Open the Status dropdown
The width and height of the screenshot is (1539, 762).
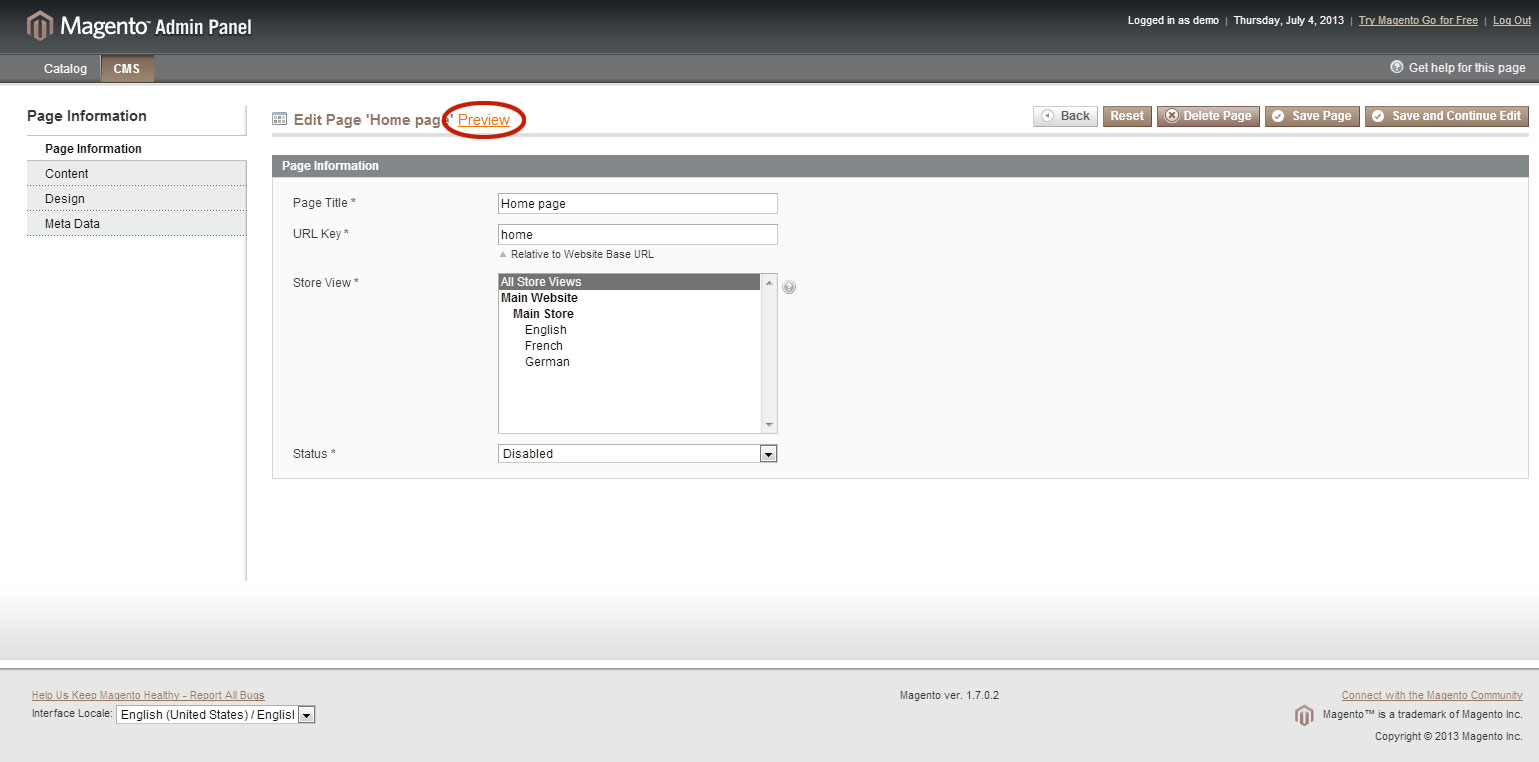tap(638, 454)
